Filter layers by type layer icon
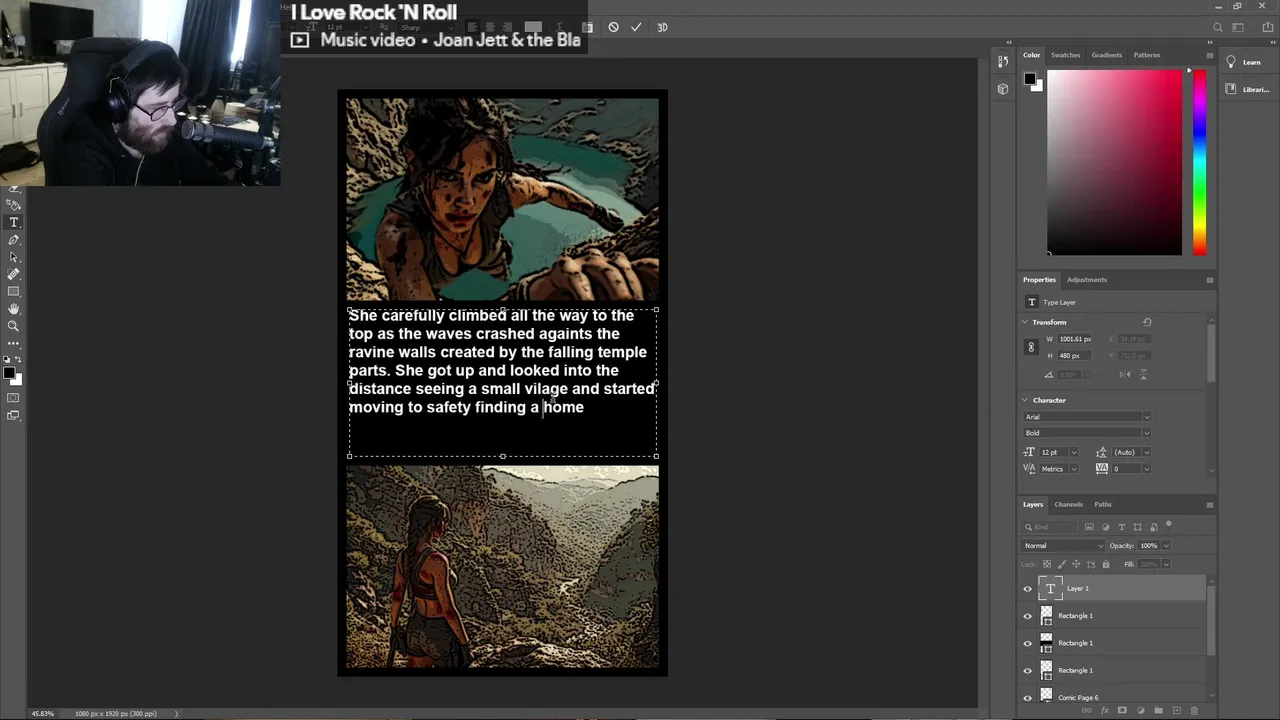This screenshot has width=1280, height=720. pos(1122,527)
